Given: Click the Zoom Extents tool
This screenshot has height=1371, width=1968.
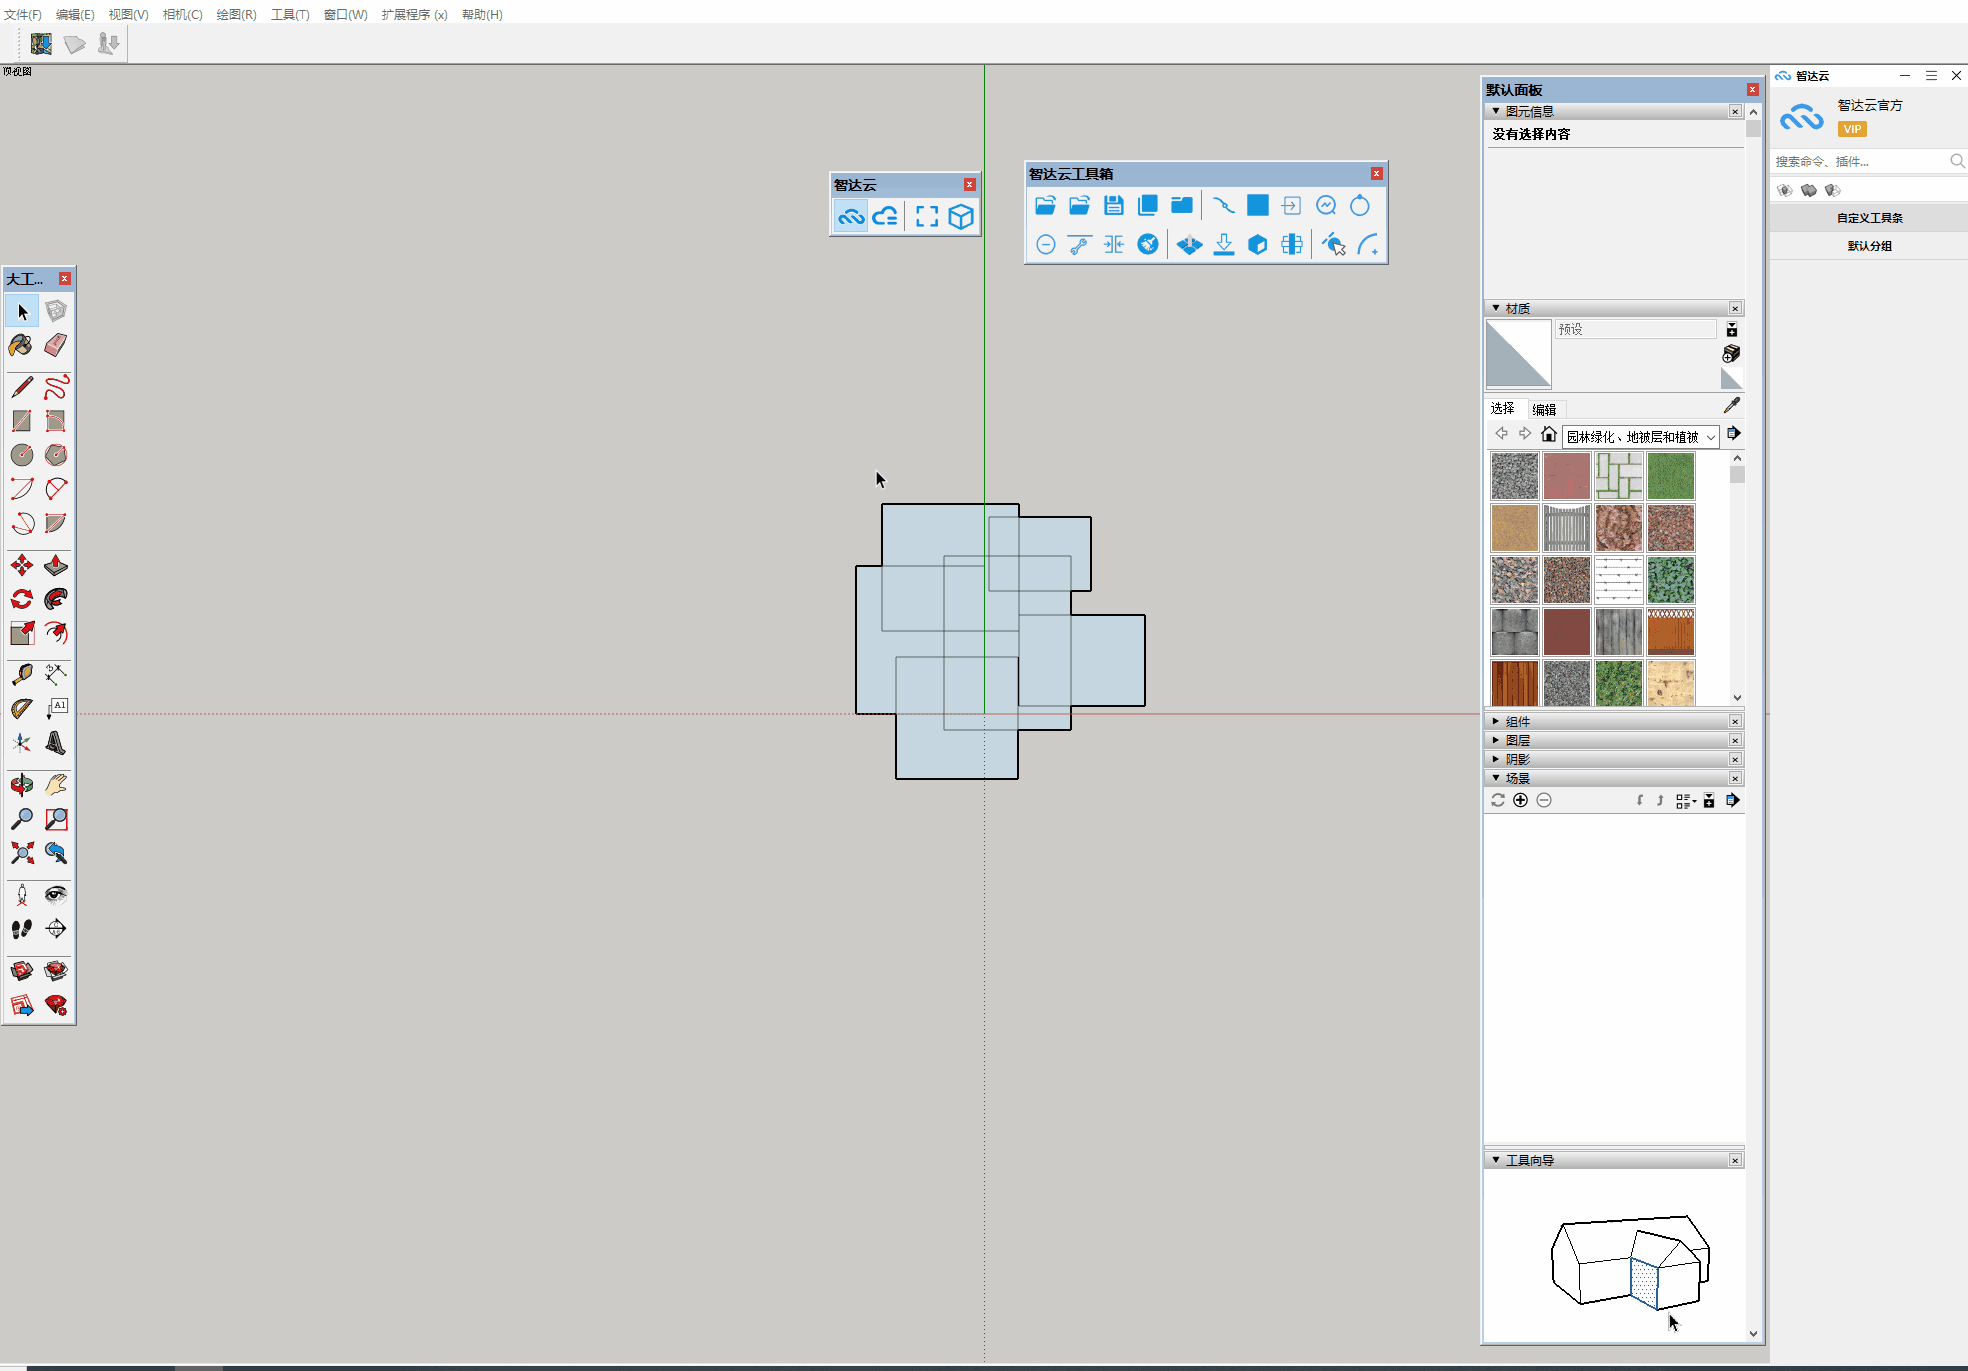Looking at the screenshot, I should [21, 853].
